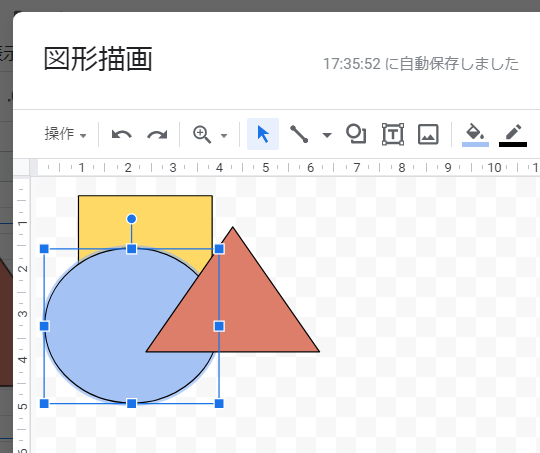Click the zoom magnifier icon
Image resolution: width=540 pixels, height=453 pixels.
pos(202,134)
